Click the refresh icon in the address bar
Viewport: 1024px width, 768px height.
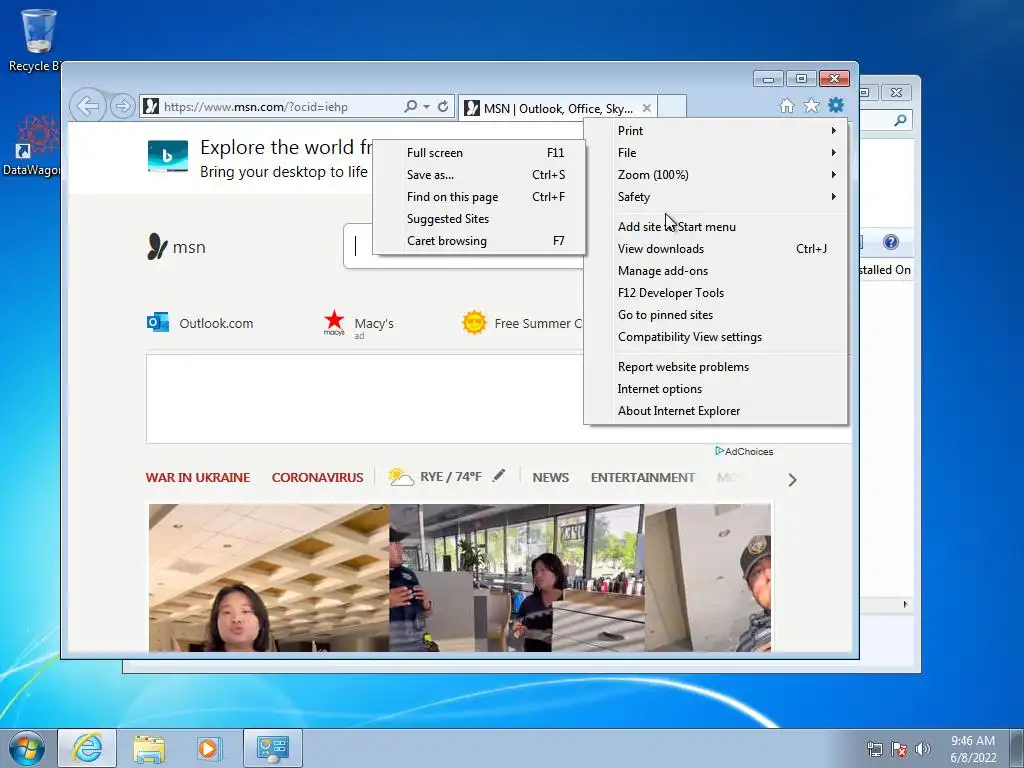[x=443, y=106]
